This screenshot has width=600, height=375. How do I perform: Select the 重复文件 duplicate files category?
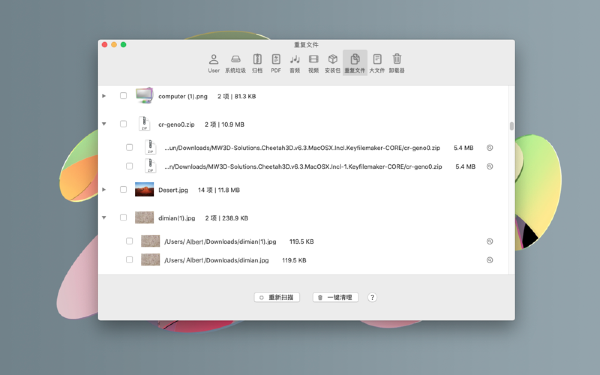[355, 63]
